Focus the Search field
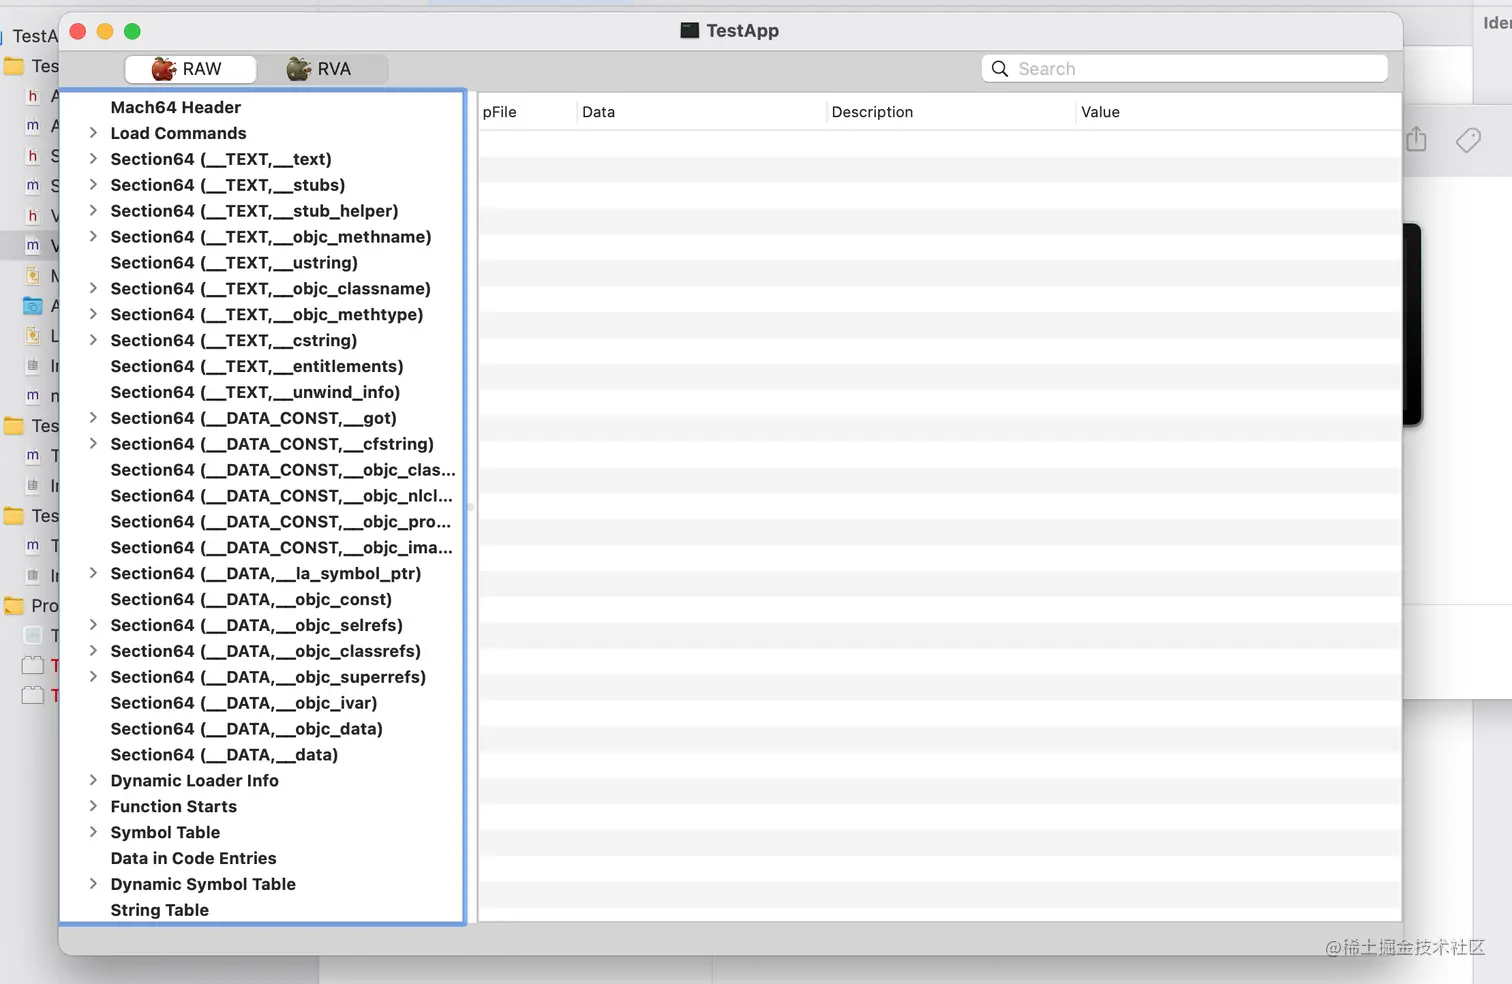The width and height of the screenshot is (1512, 984). pos(1185,69)
